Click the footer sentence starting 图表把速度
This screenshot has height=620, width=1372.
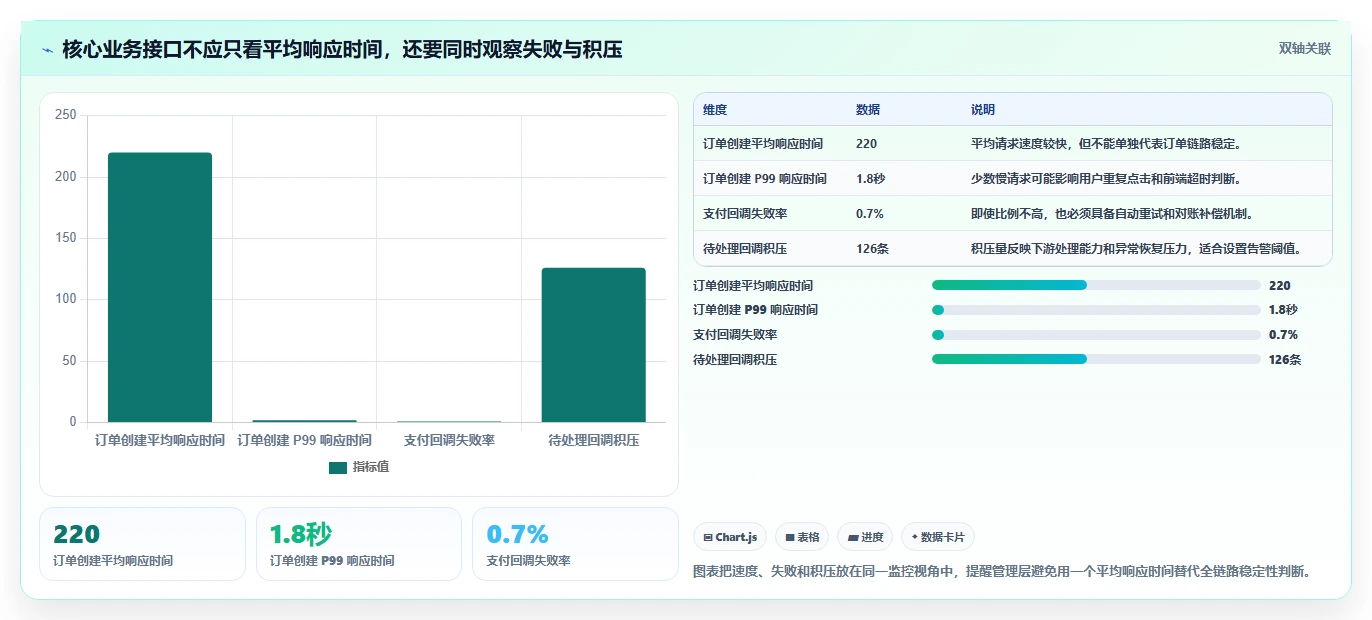(1002, 572)
